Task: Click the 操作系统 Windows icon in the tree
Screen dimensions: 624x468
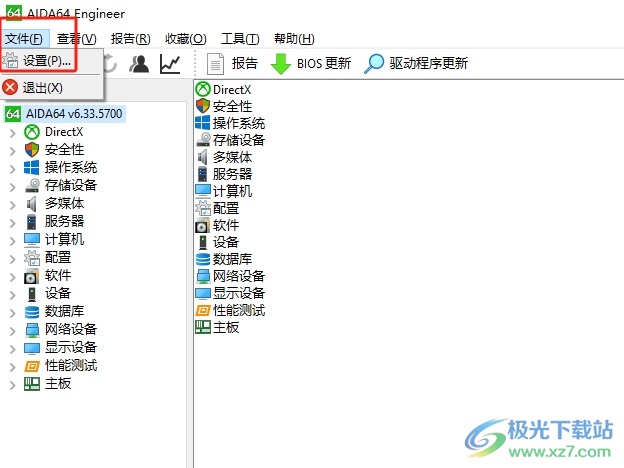Action: click(x=32, y=168)
